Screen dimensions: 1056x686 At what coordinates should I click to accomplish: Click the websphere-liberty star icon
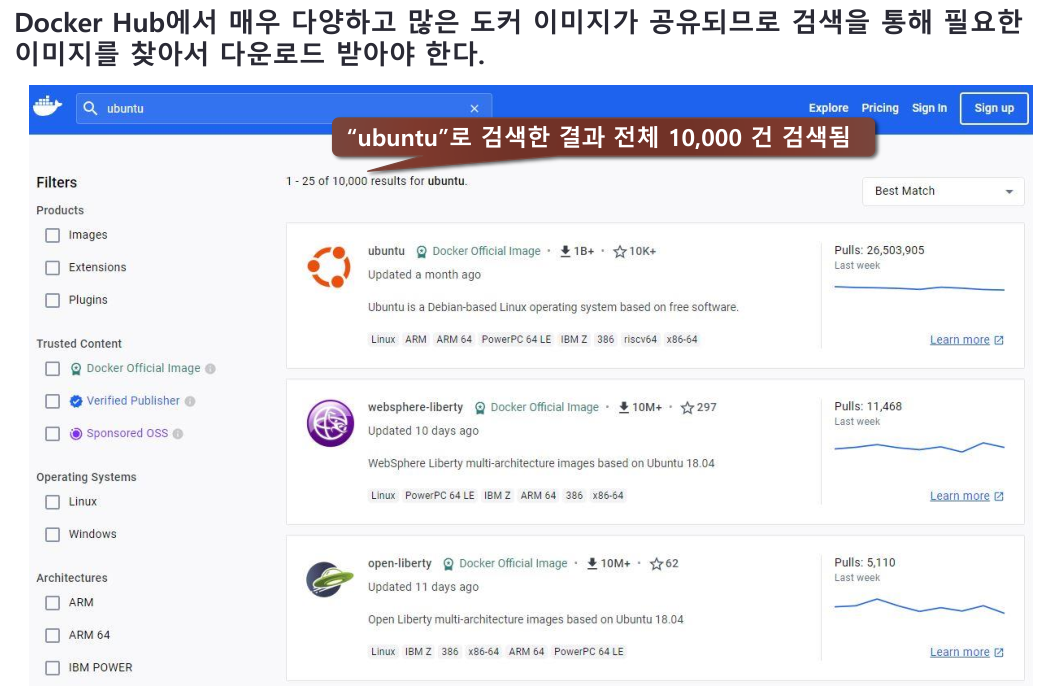(687, 407)
